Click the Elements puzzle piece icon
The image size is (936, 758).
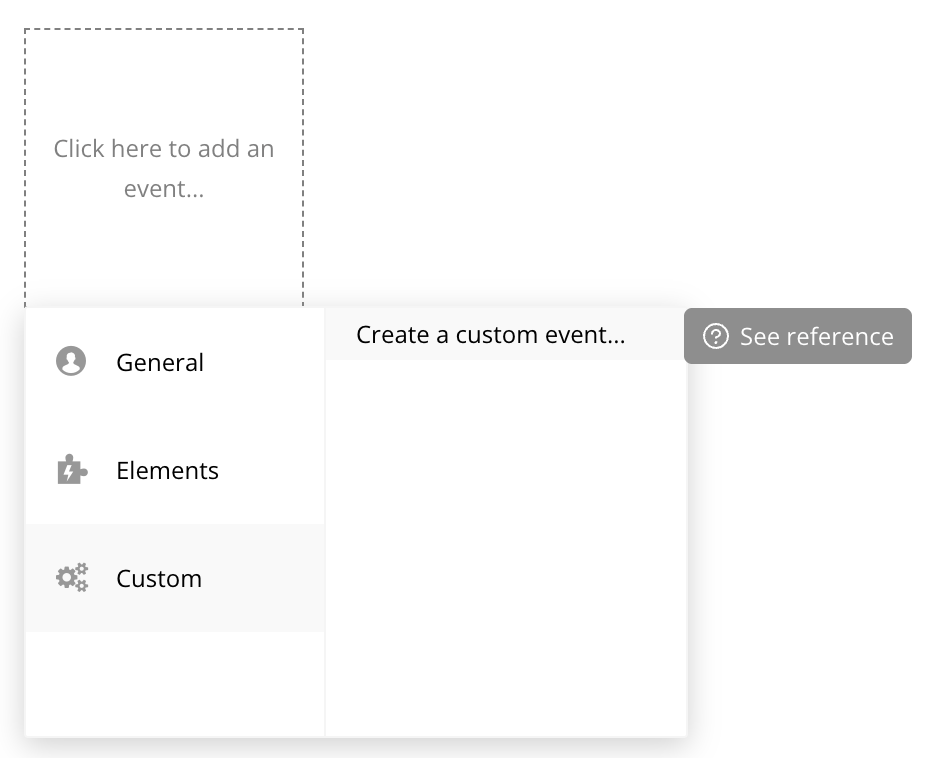pyautogui.click(x=72, y=470)
